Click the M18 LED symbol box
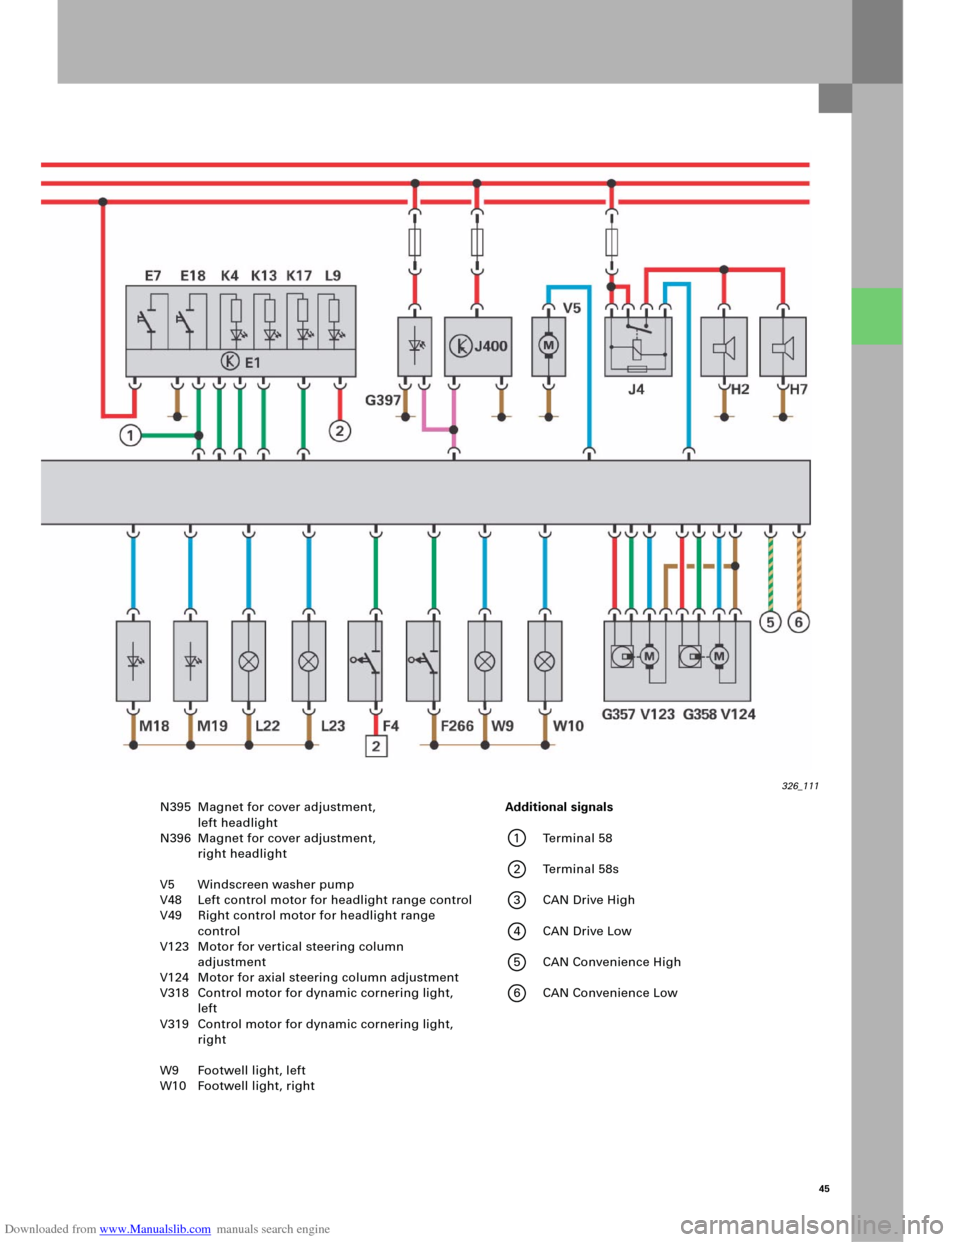The height and width of the screenshot is (1242, 960). [133, 661]
